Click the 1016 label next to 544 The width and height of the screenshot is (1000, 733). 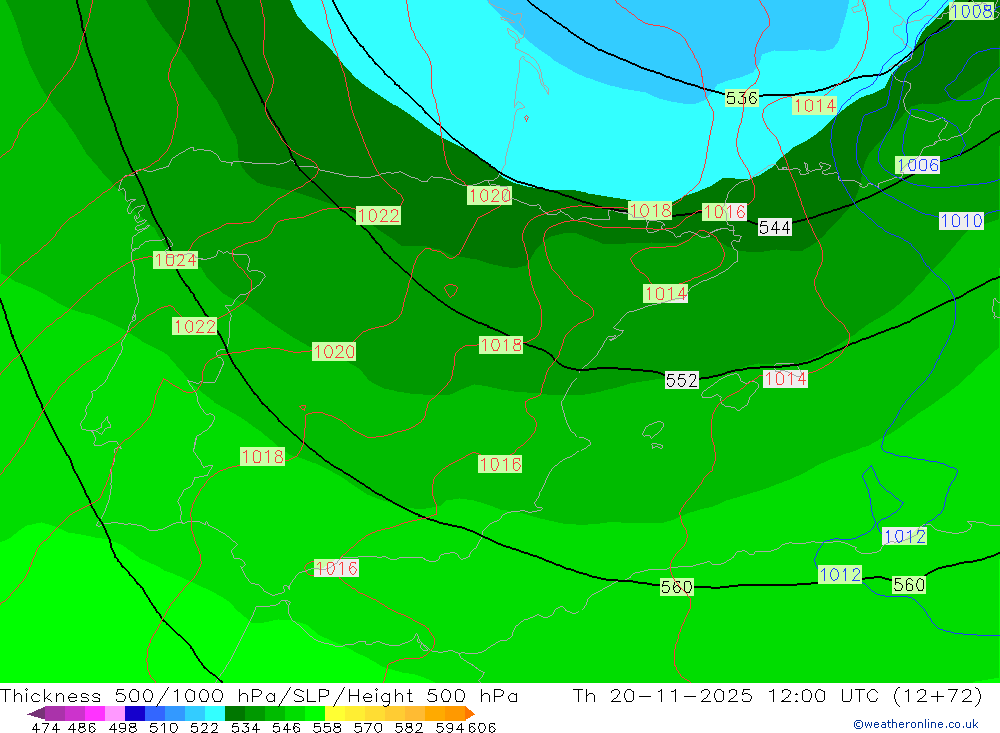click(x=724, y=211)
